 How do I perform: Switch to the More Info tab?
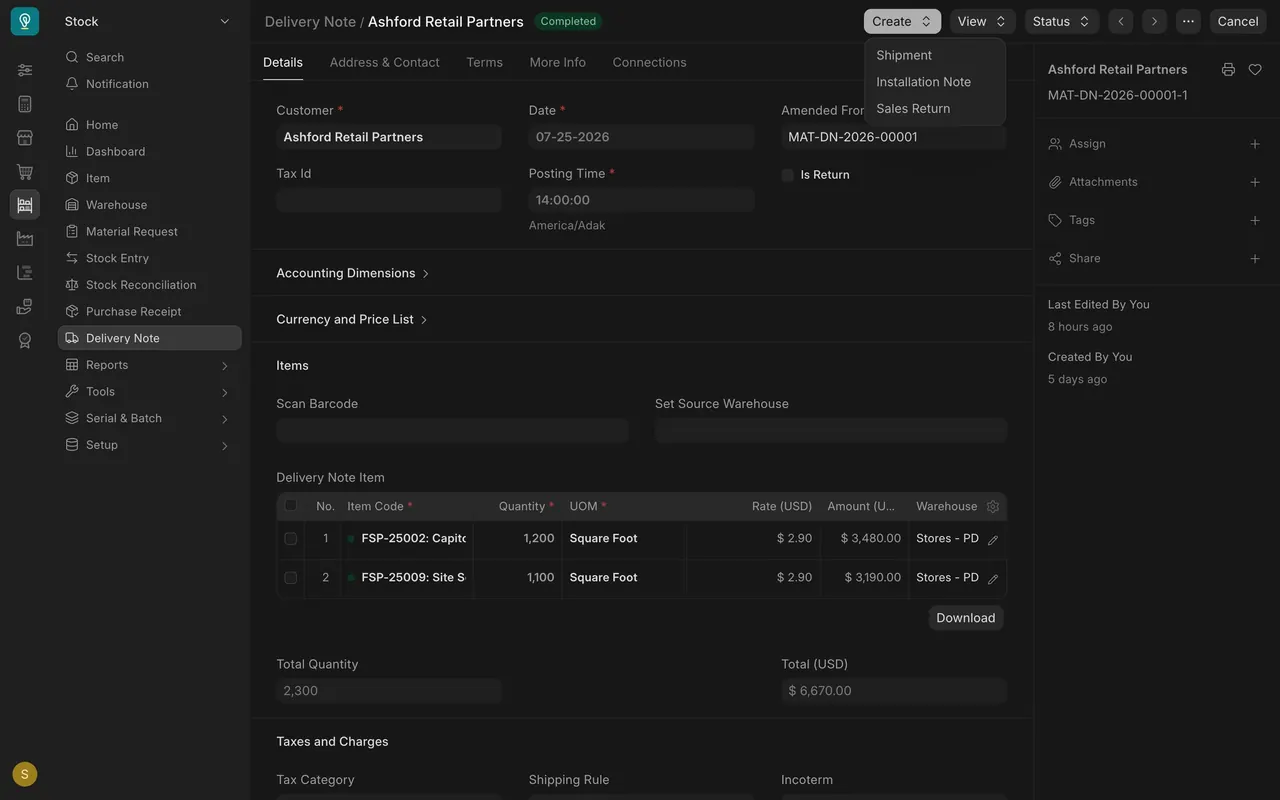558,62
